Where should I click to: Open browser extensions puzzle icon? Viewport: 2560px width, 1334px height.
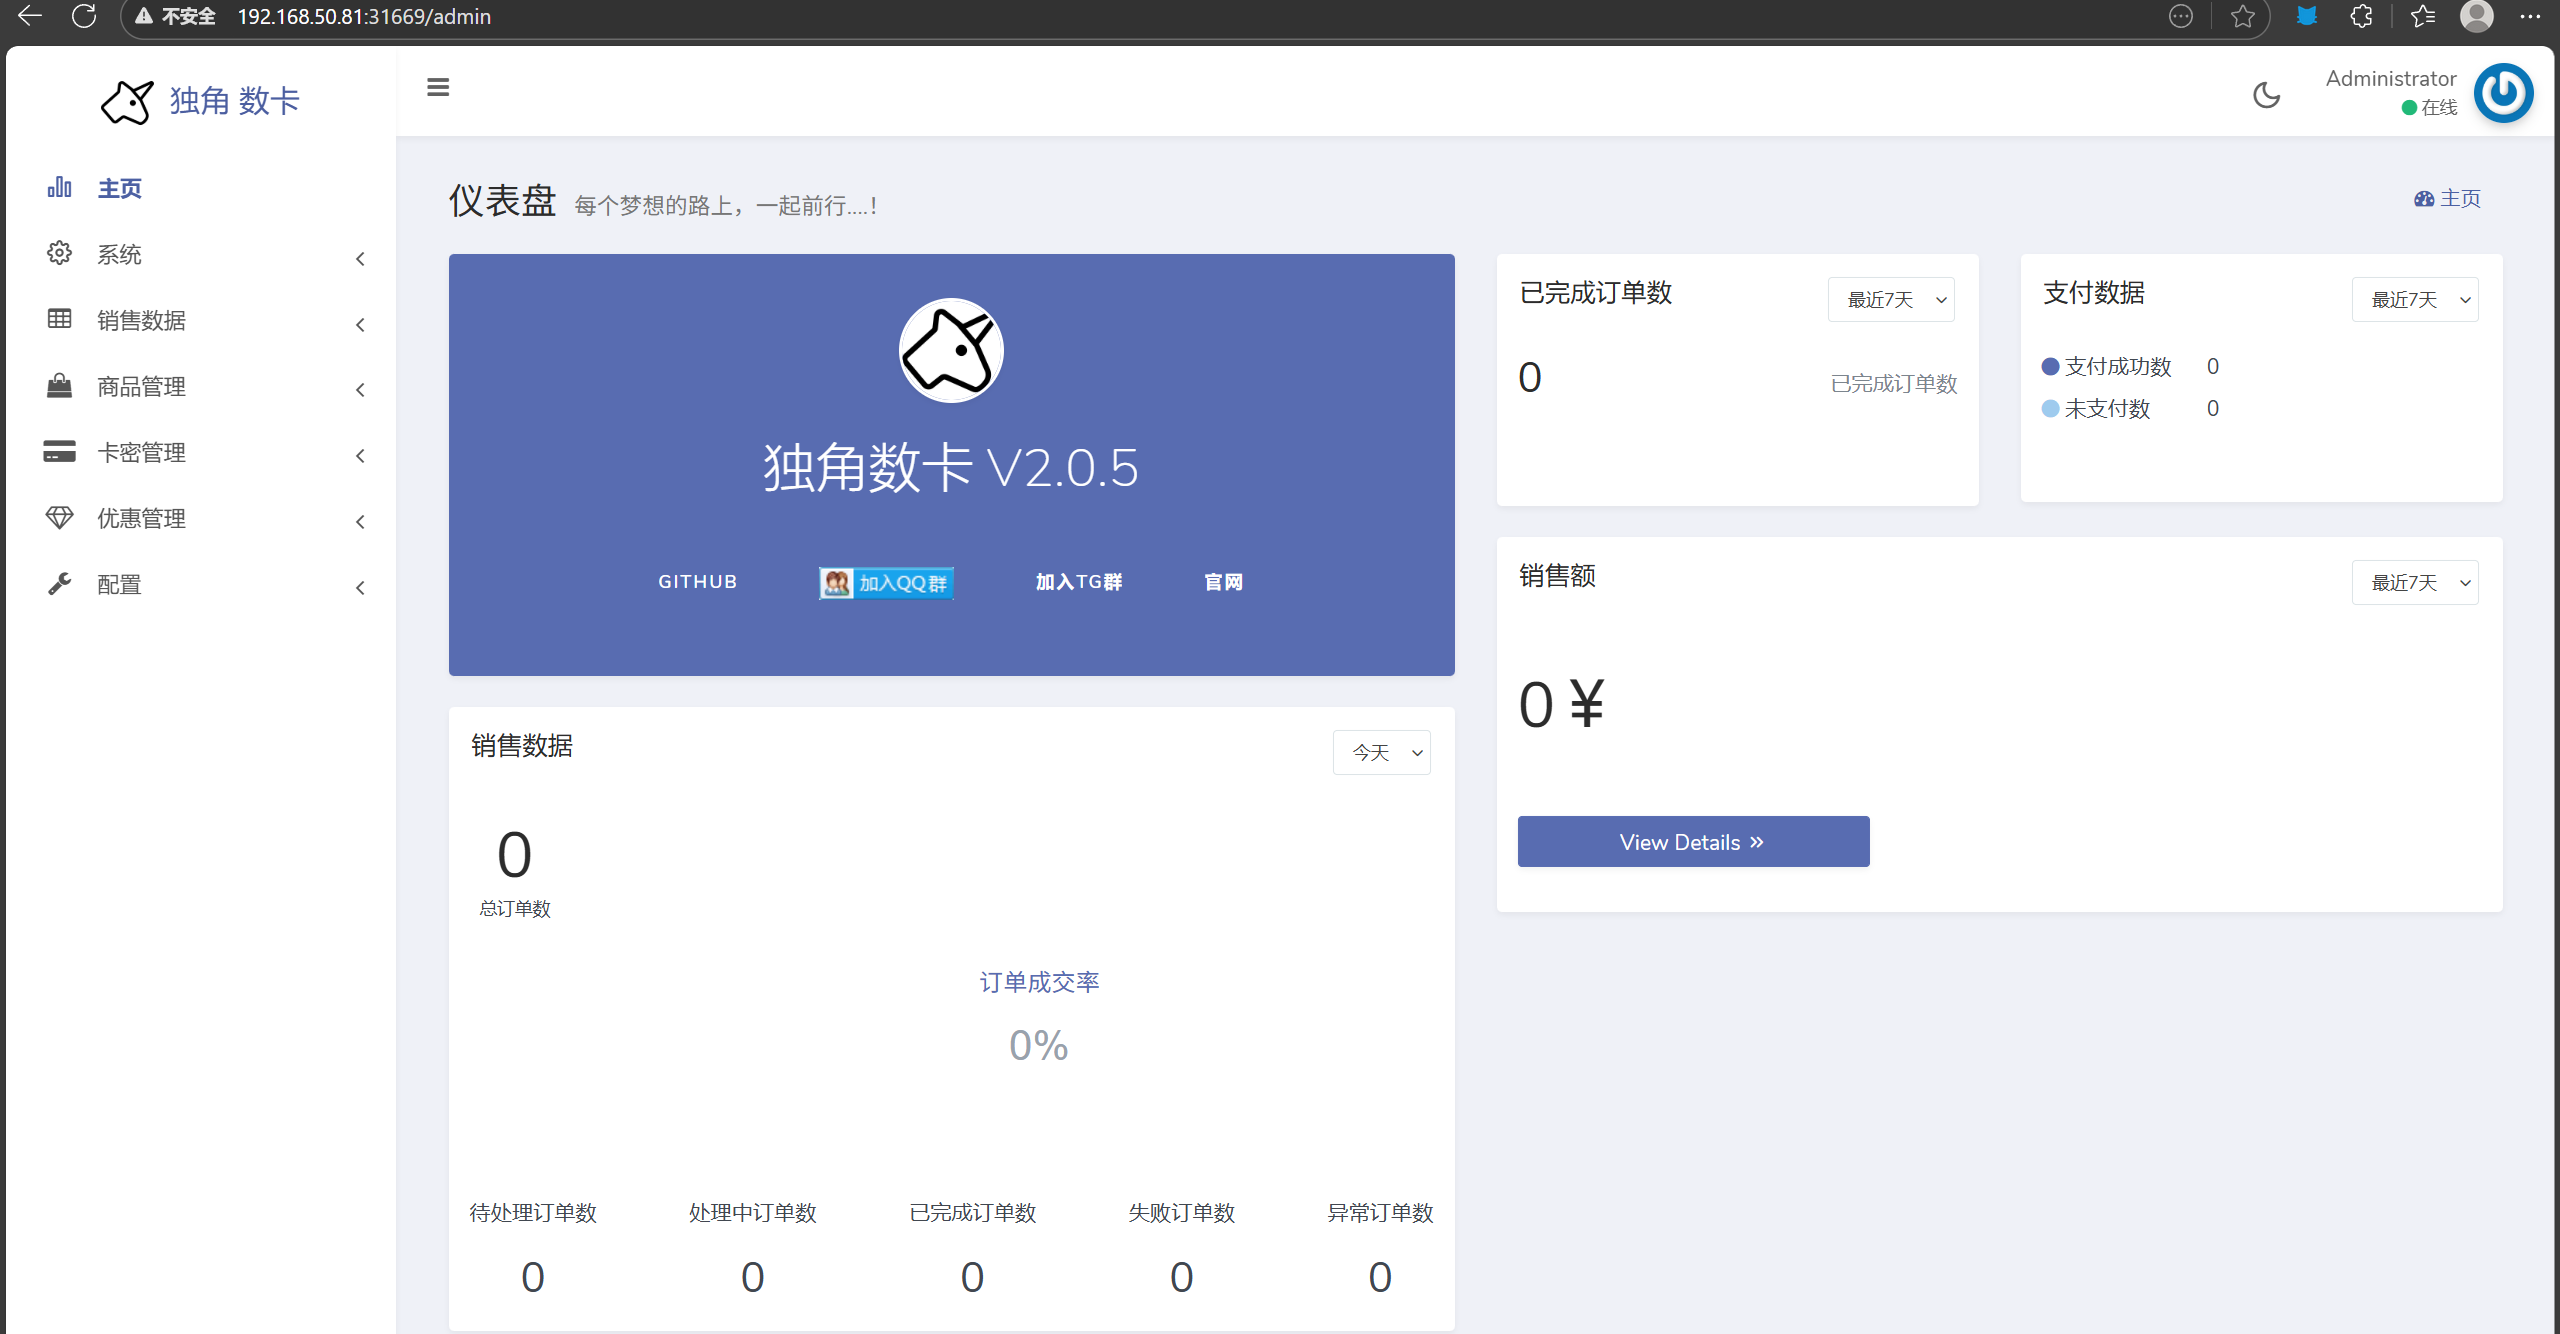2361,16
